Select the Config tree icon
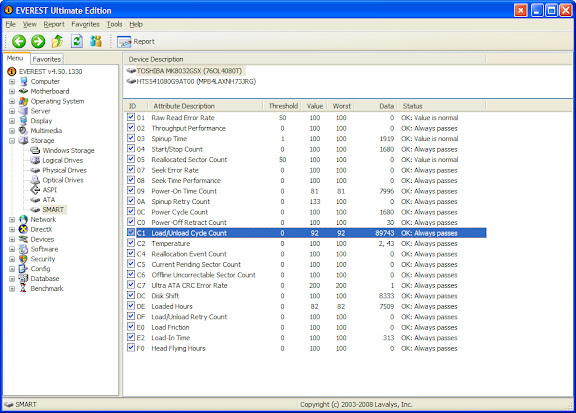This screenshot has height=413, width=576. [24, 269]
